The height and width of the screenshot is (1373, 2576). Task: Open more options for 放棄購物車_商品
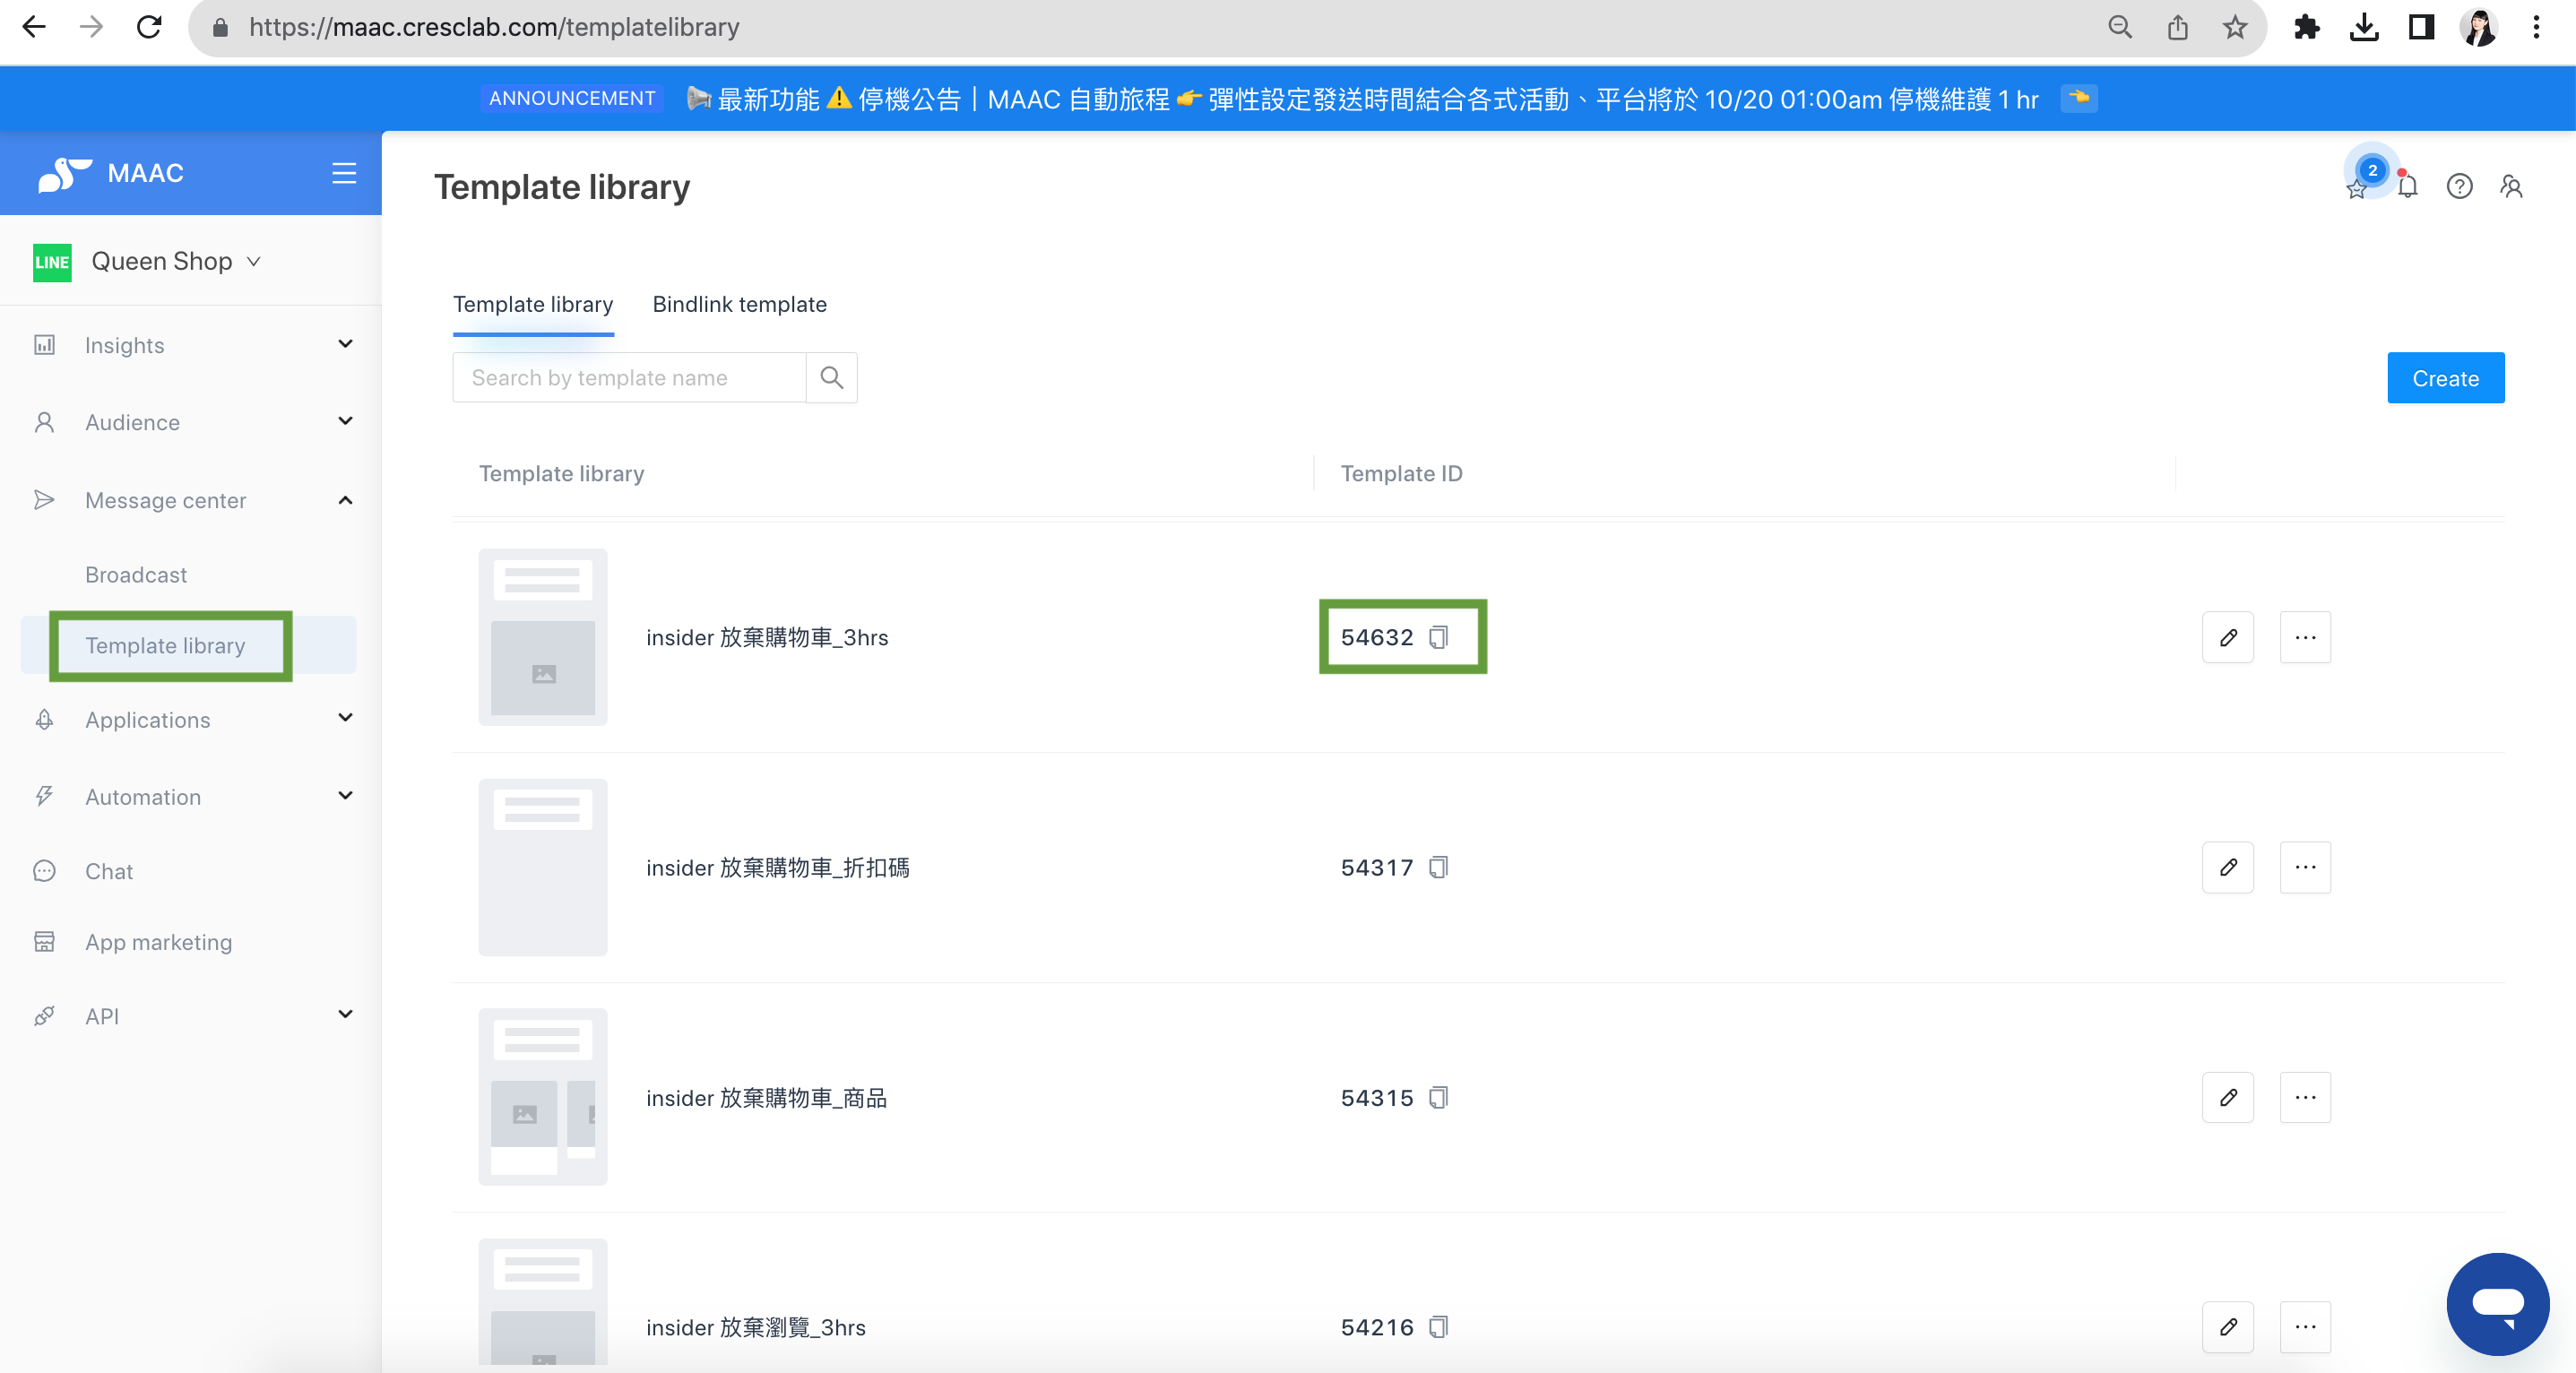tap(2305, 1097)
